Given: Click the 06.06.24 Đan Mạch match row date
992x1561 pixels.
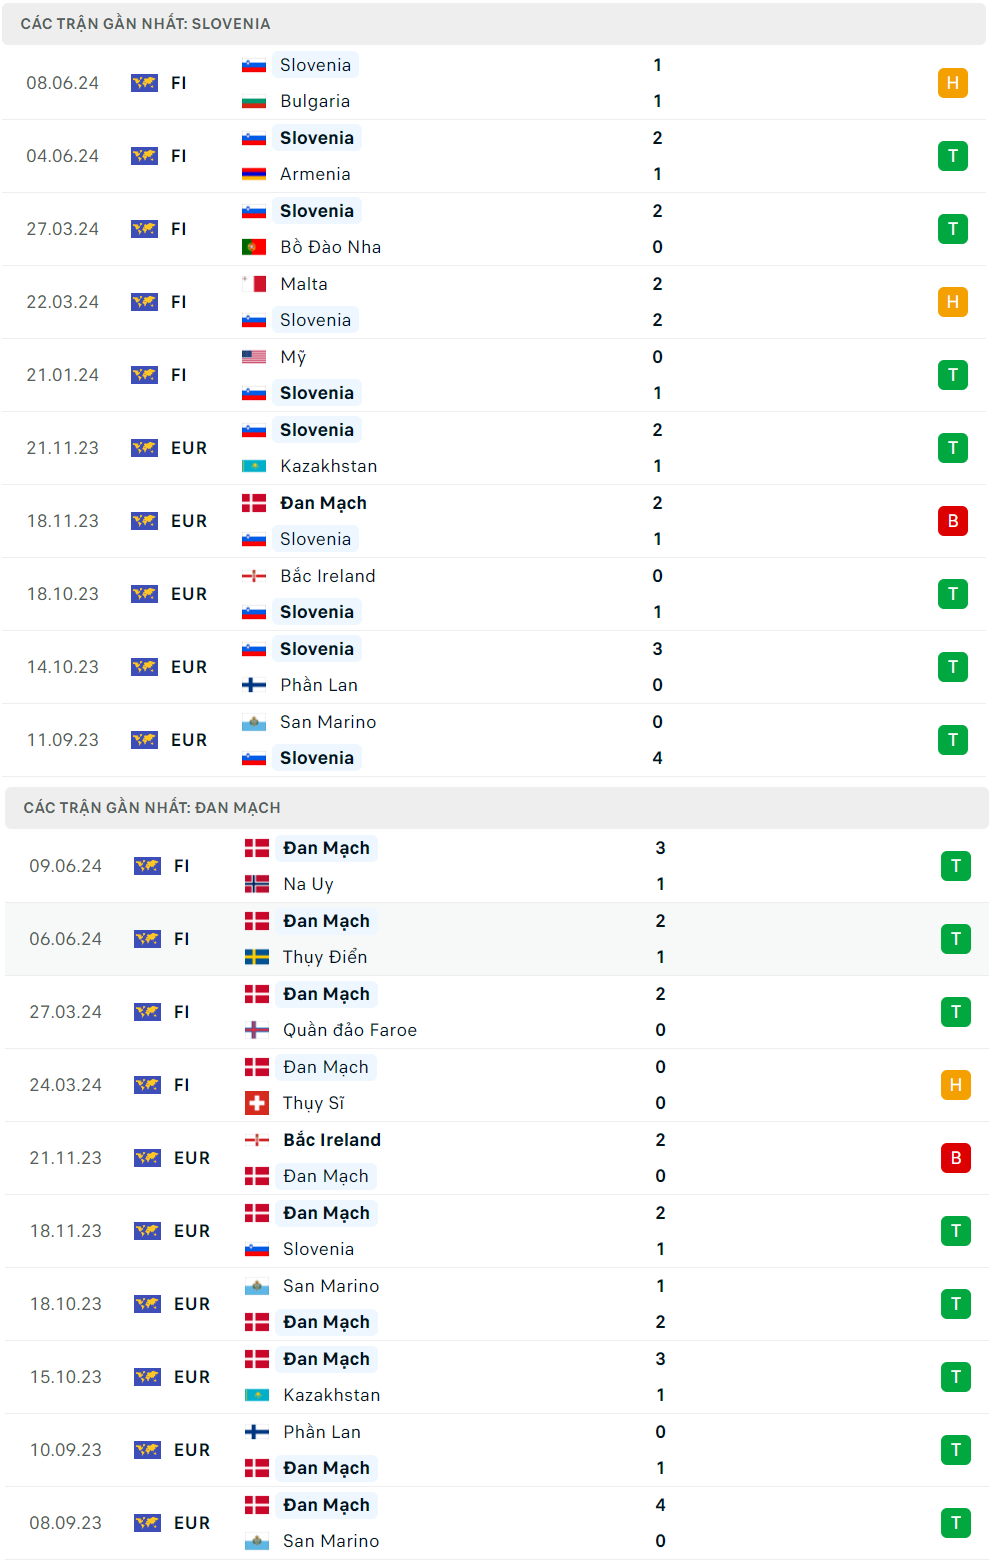Looking at the screenshot, I should pos(66,939).
